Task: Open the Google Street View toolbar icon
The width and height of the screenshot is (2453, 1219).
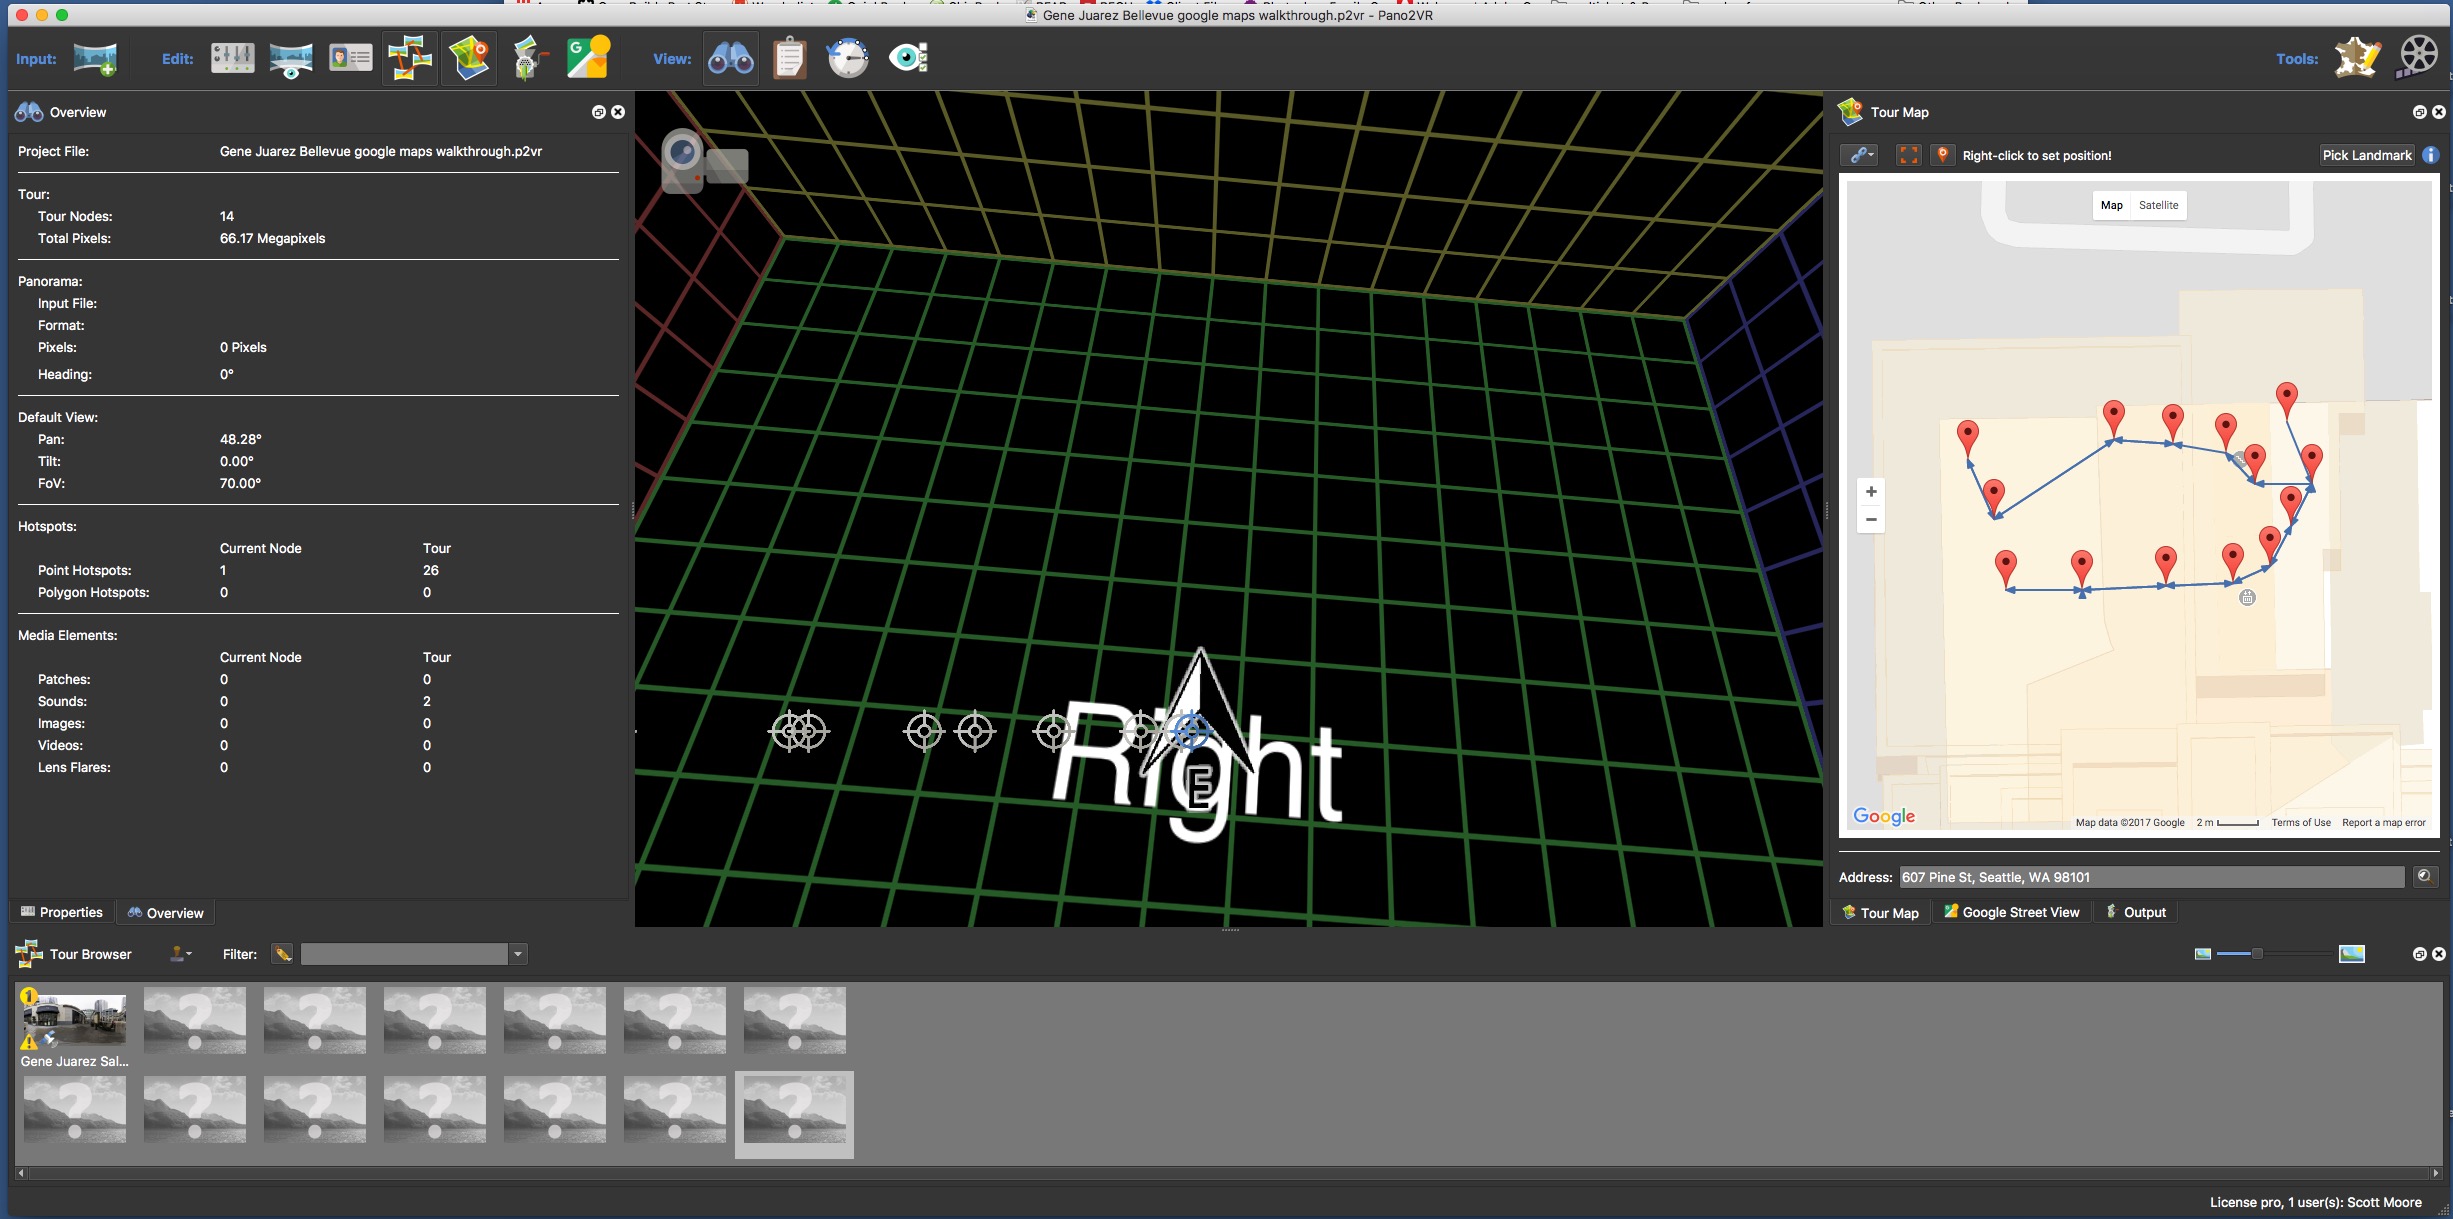Action: point(588,58)
